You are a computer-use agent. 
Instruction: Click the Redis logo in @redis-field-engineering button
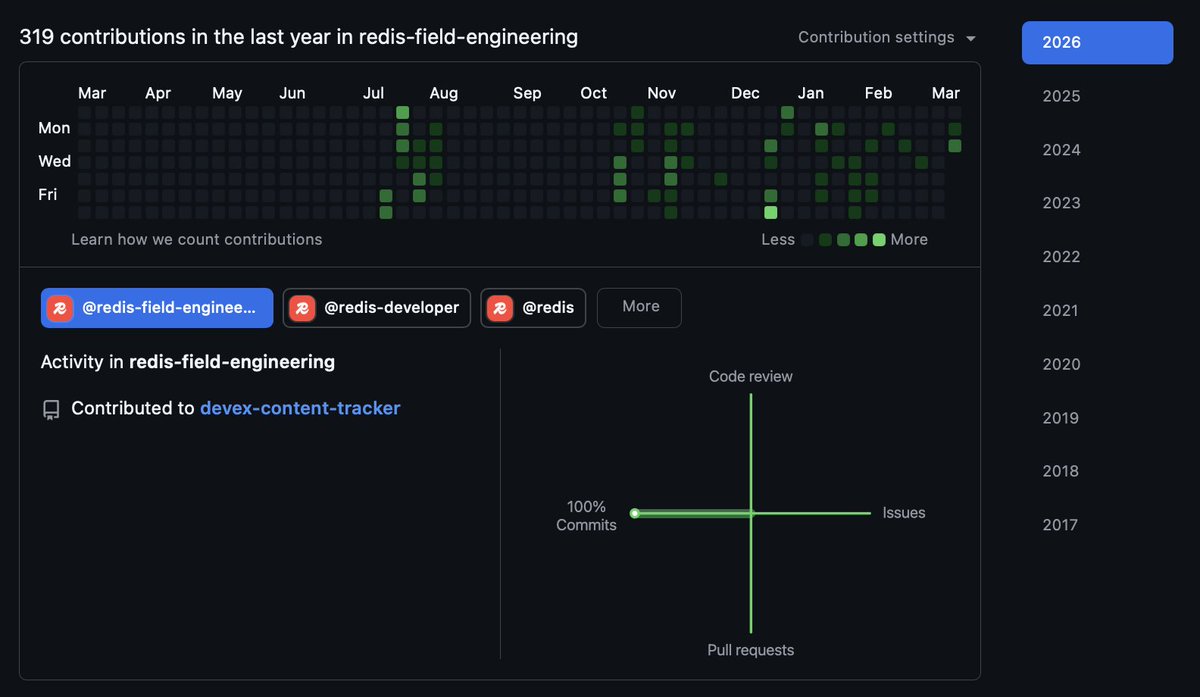point(61,308)
